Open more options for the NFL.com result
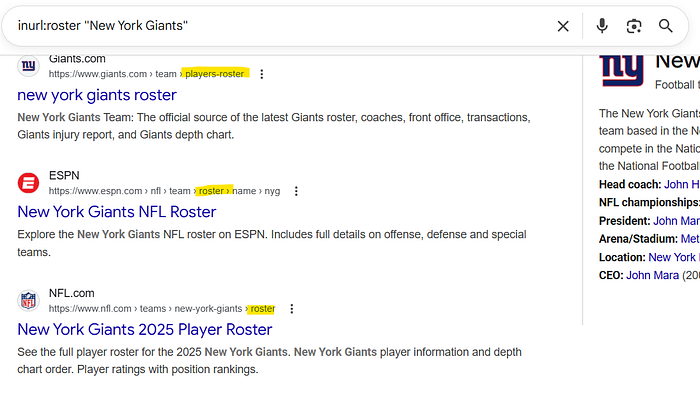The image size is (700, 403). tap(292, 309)
